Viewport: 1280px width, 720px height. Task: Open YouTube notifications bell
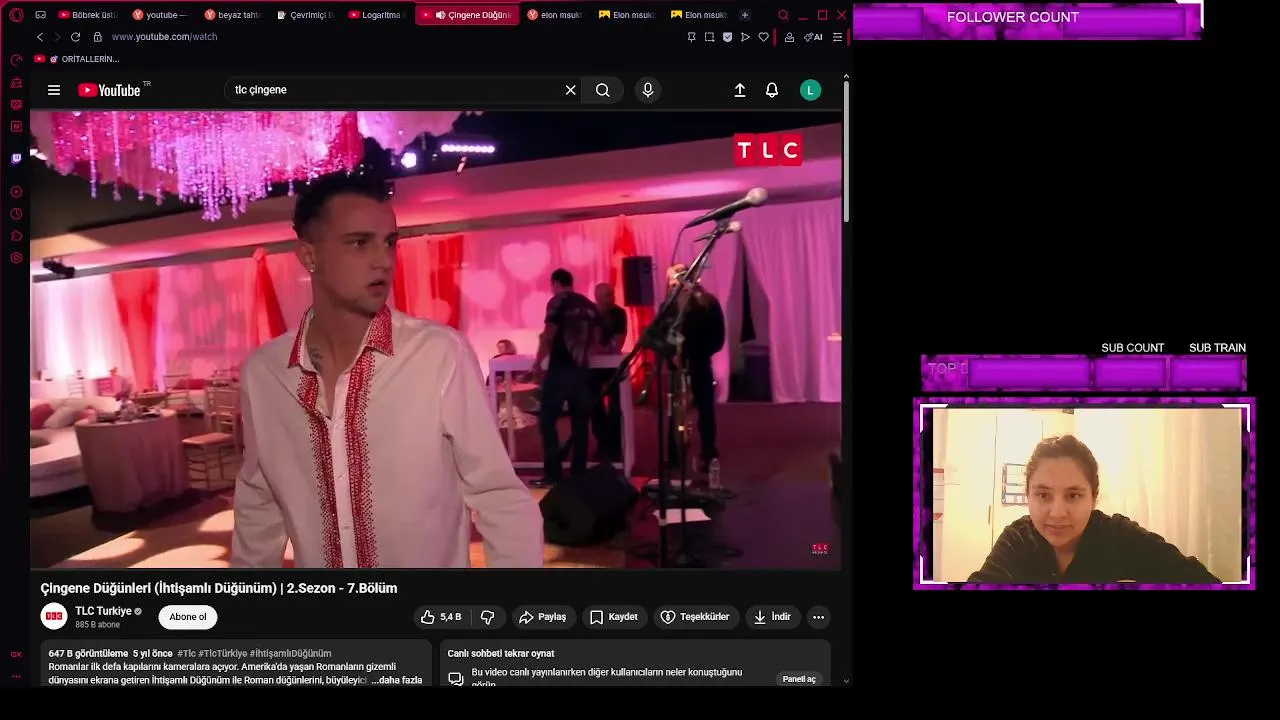click(x=772, y=90)
